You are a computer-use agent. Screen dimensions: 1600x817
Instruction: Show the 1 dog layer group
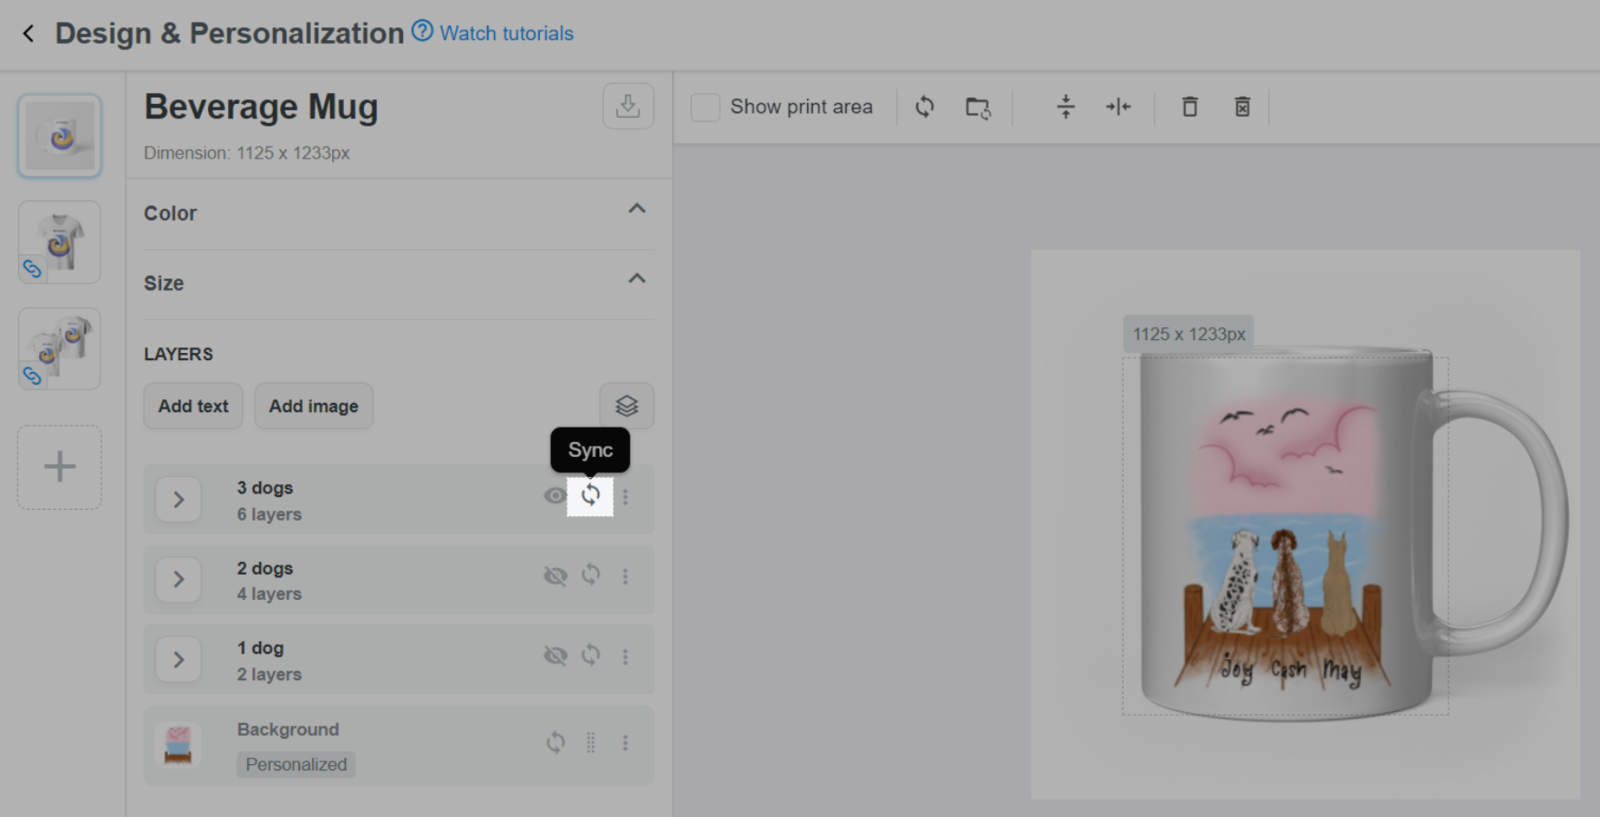[x=555, y=656]
